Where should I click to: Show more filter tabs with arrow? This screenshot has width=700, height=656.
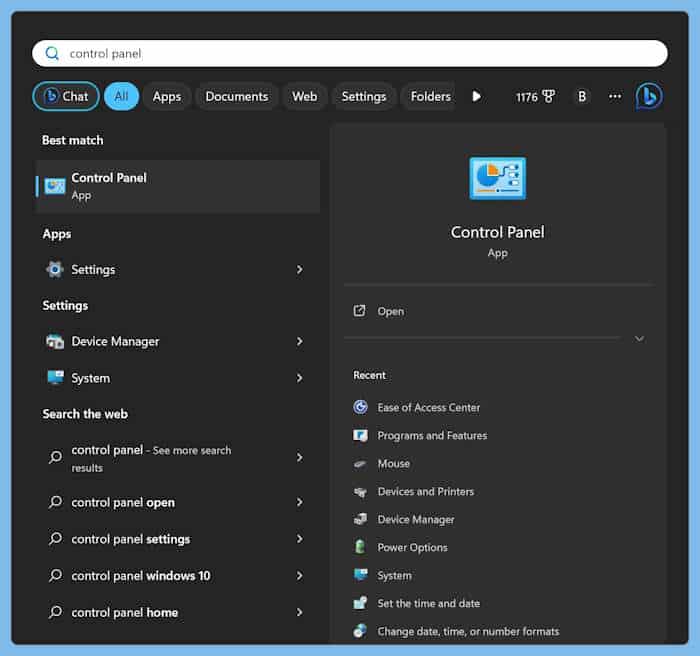point(476,96)
